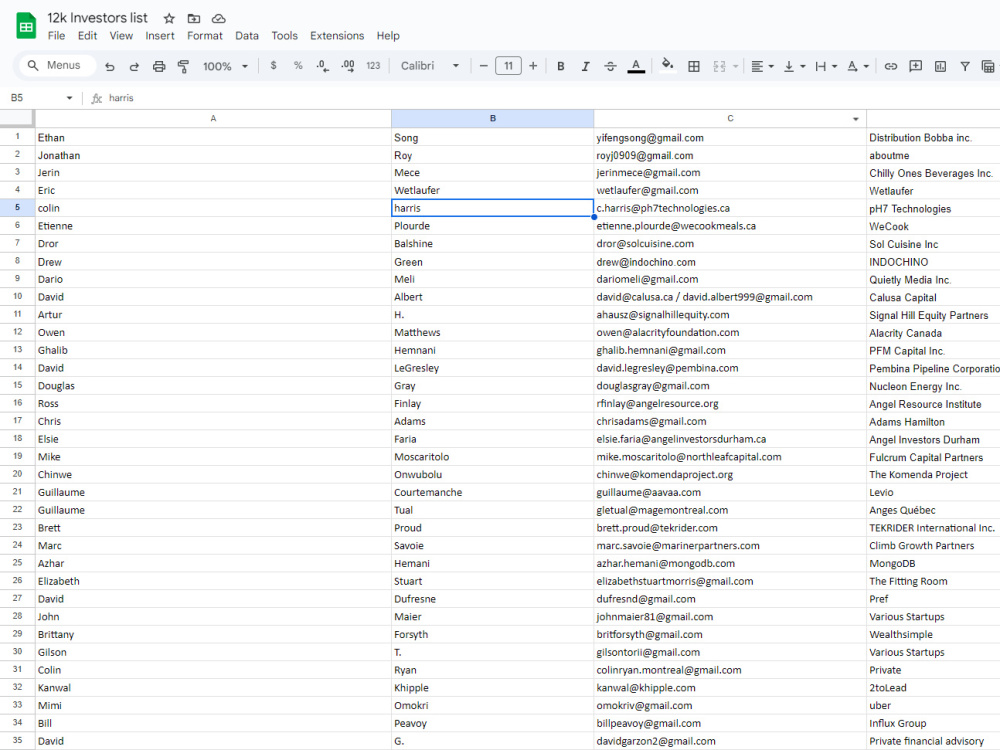Check the cloud save status icon

[x=219, y=18]
